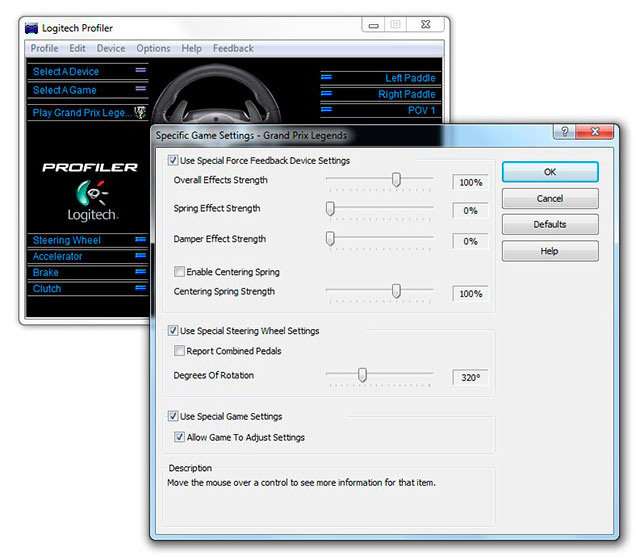Open the Feedback menu
This screenshot has height=560, width=640.
click(x=233, y=48)
